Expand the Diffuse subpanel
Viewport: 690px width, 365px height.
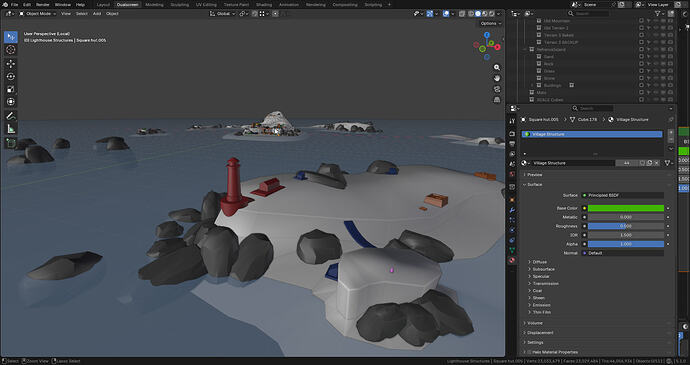tap(539, 262)
